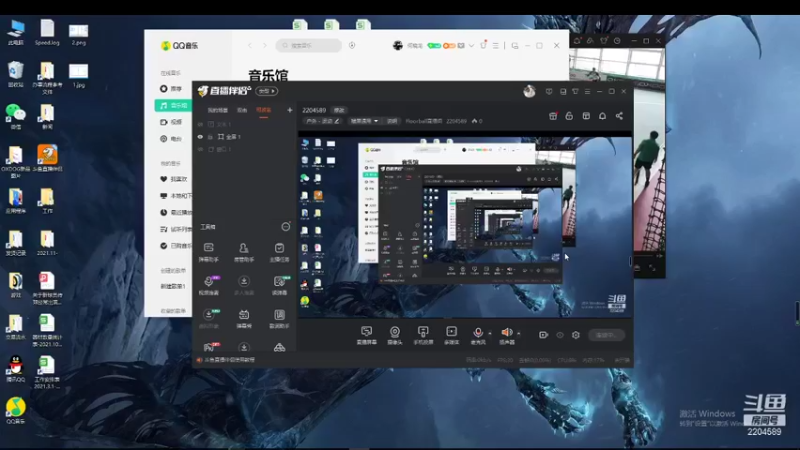Open the streamer tasks tool
This screenshot has width=800, height=450.
[x=279, y=252]
